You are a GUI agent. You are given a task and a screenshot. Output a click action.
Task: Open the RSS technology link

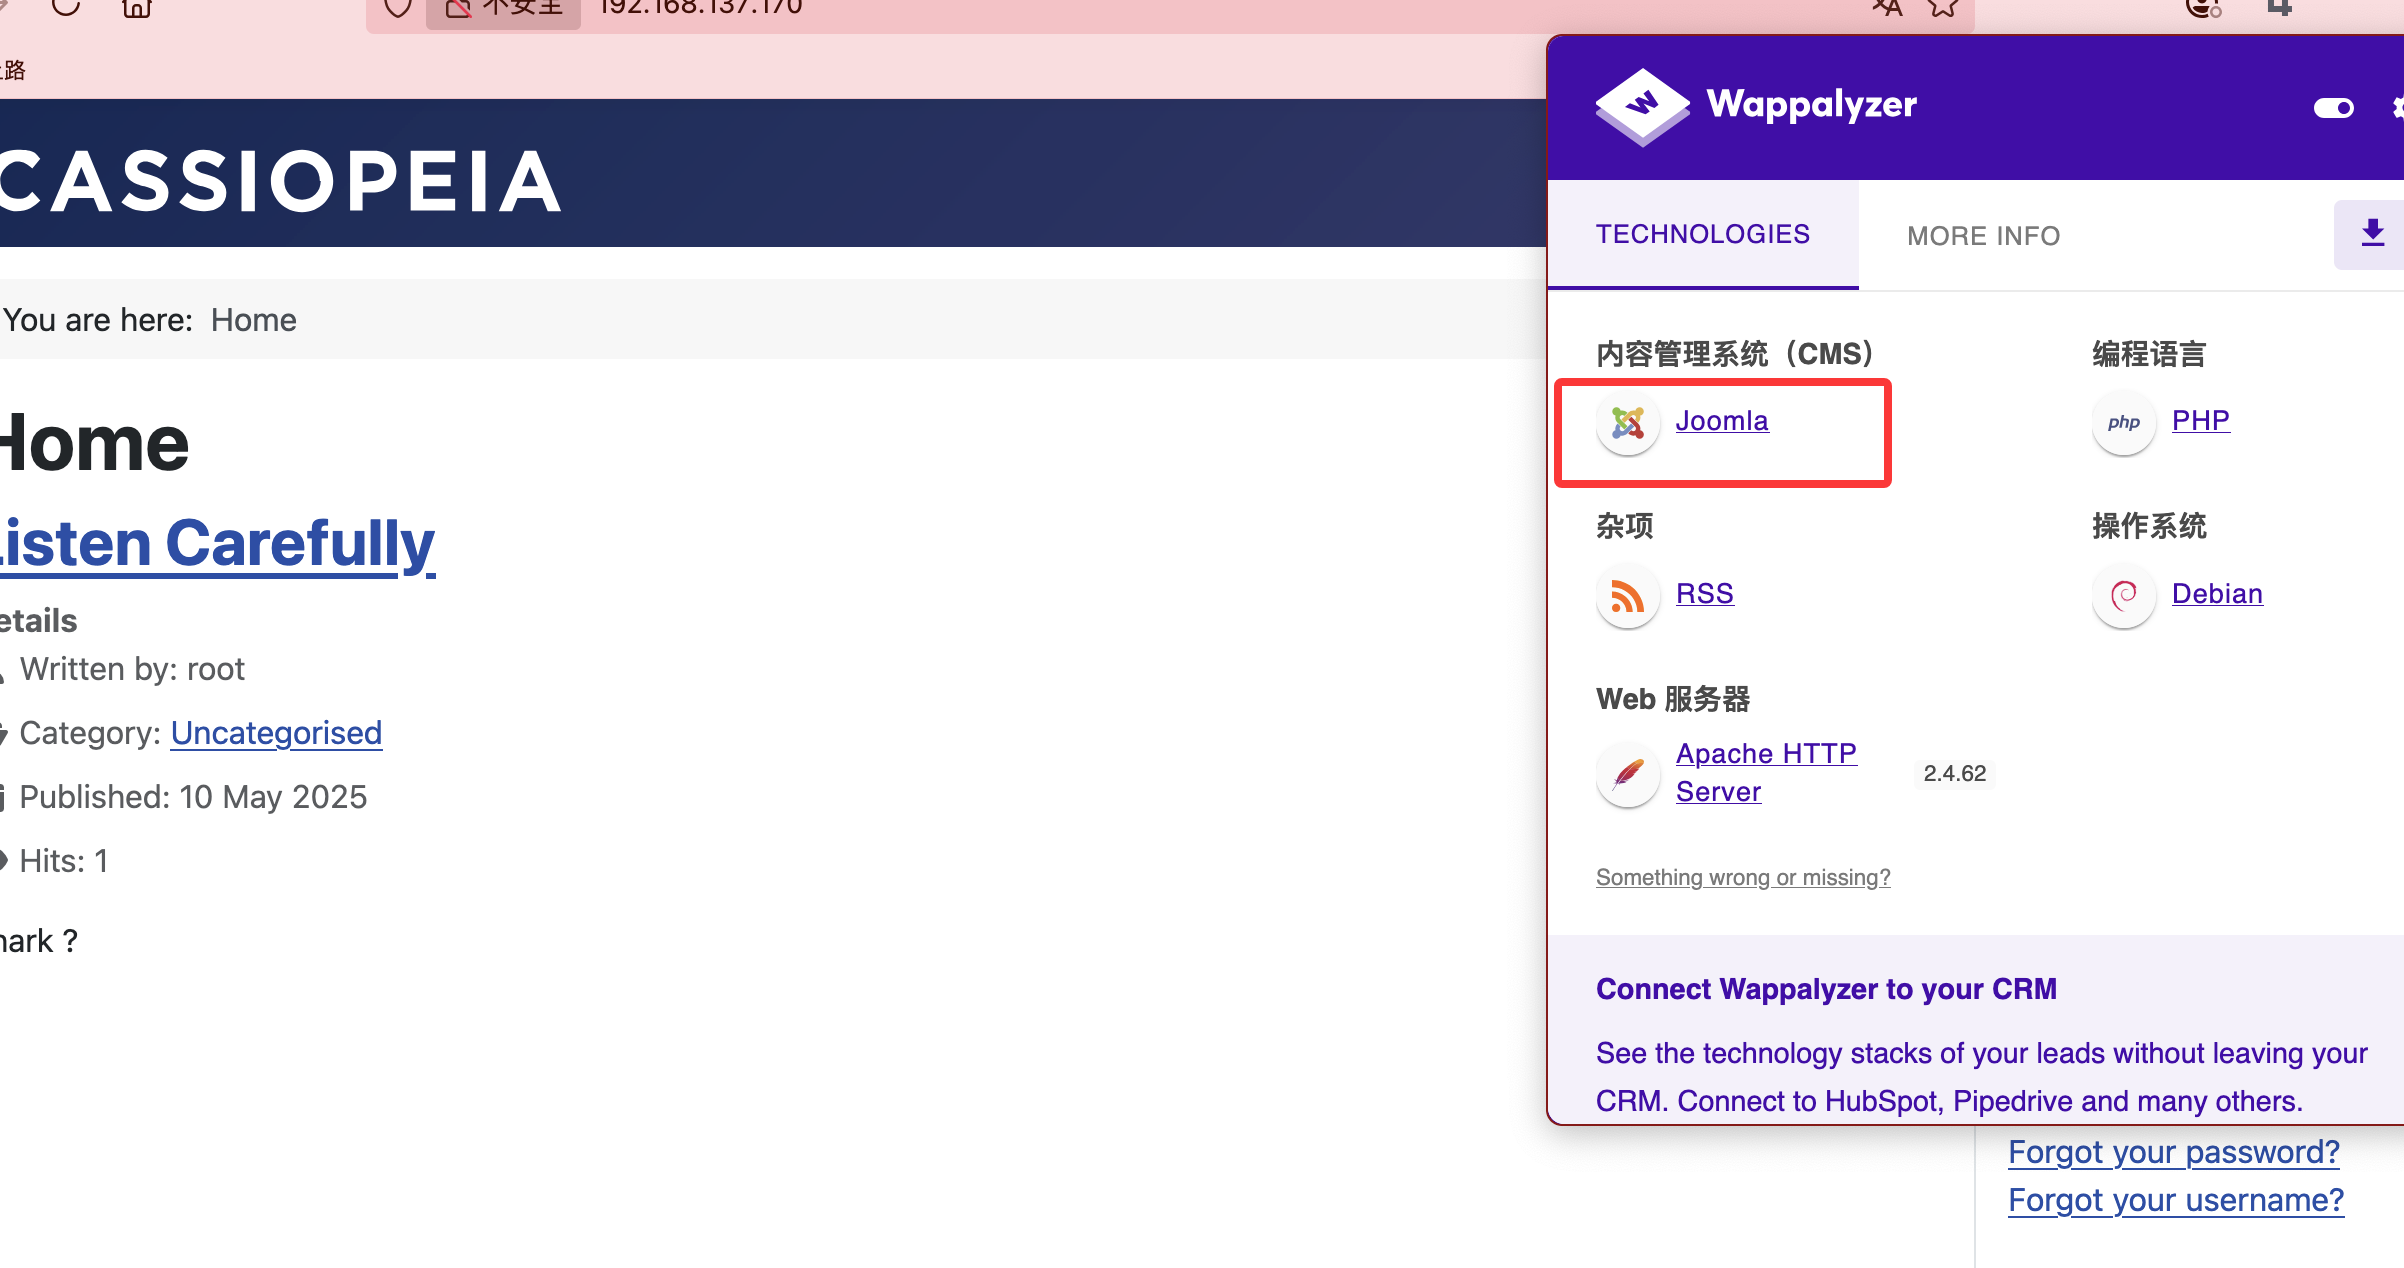pyautogui.click(x=1704, y=593)
